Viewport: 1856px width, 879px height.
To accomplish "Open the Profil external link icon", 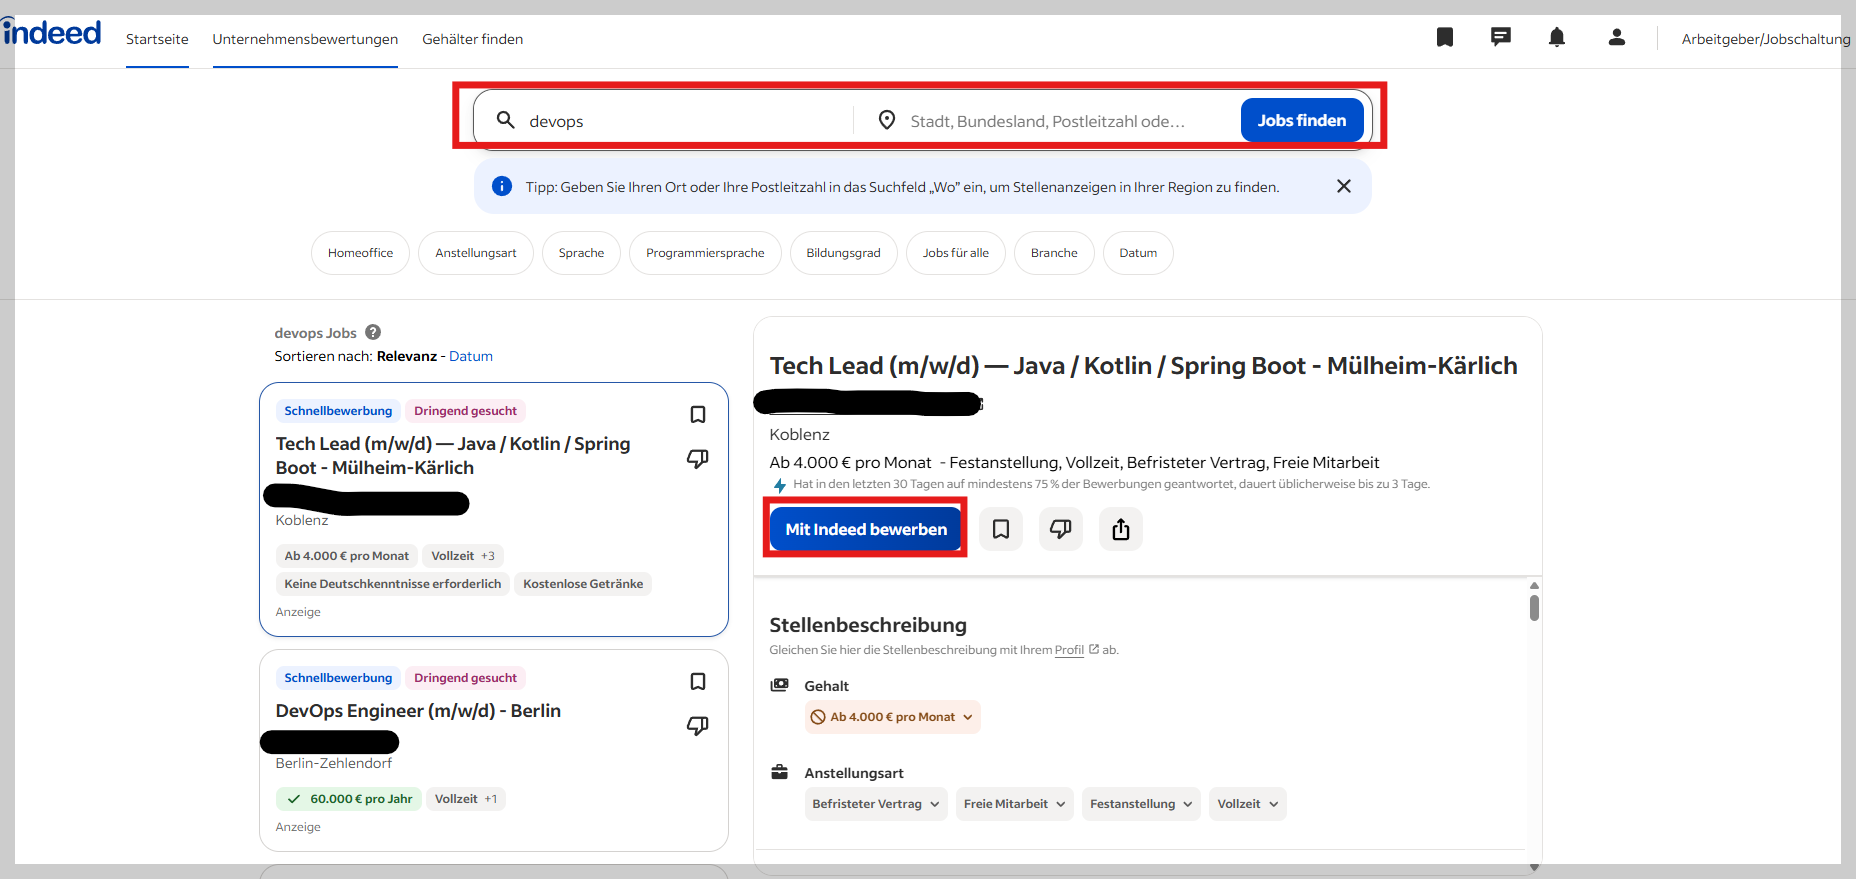I will coord(1094,649).
